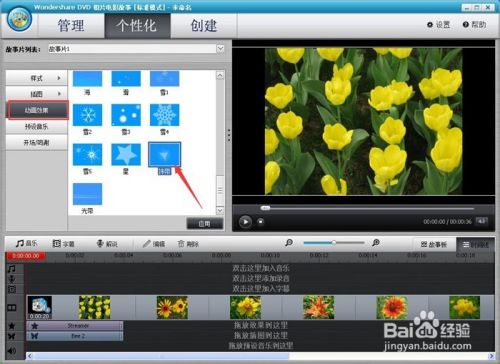Open the 故事片列表 dropdown
This screenshot has width=500, height=364.
pos(220,49)
